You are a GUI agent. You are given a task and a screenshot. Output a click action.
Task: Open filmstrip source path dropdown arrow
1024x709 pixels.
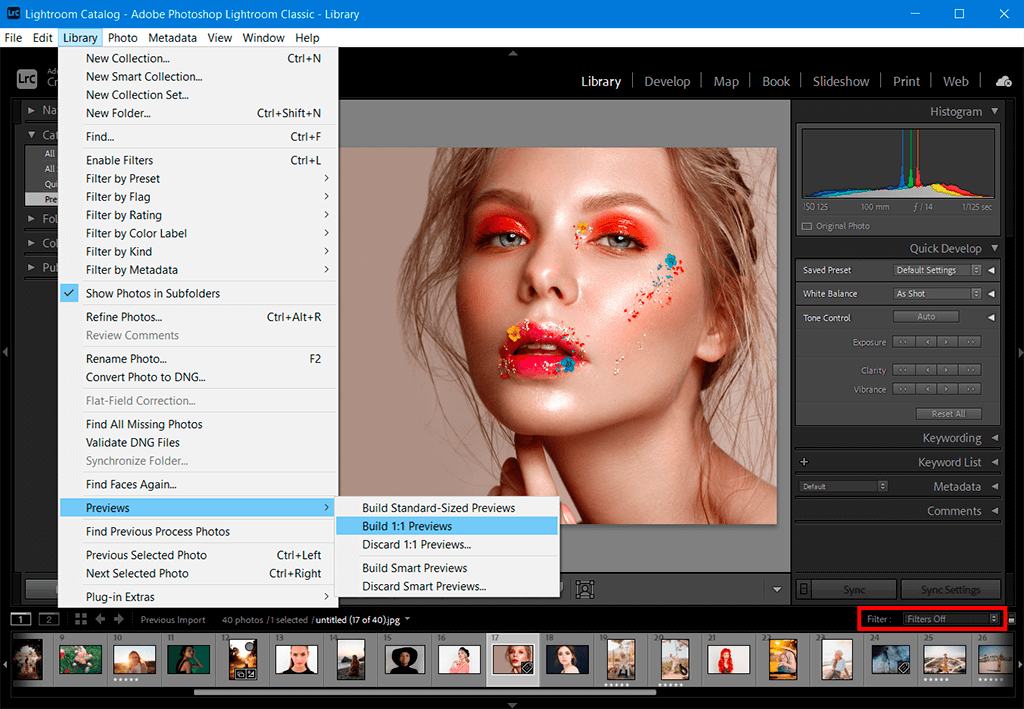[408, 618]
